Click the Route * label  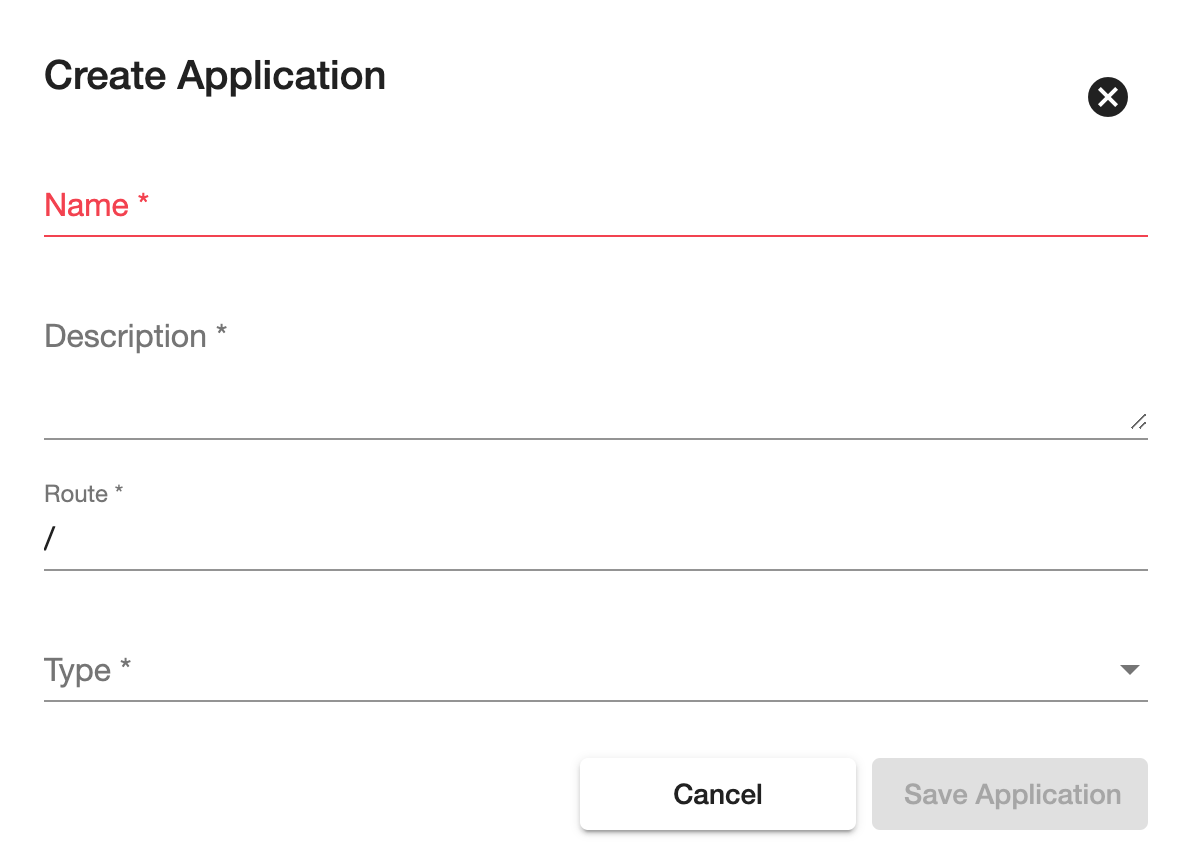pyautogui.click(x=83, y=494)
